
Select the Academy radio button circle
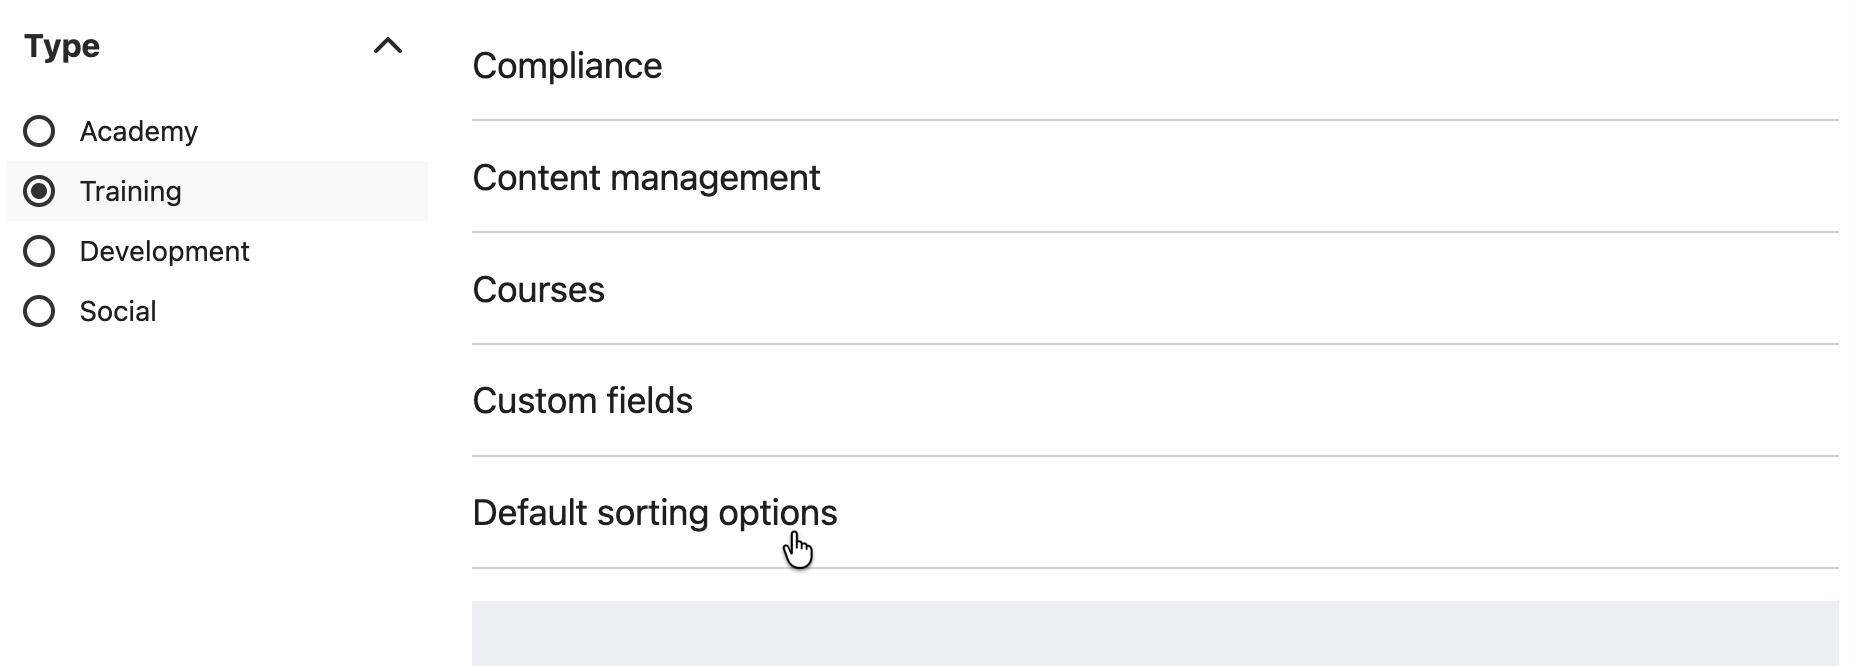coord(39,131)
